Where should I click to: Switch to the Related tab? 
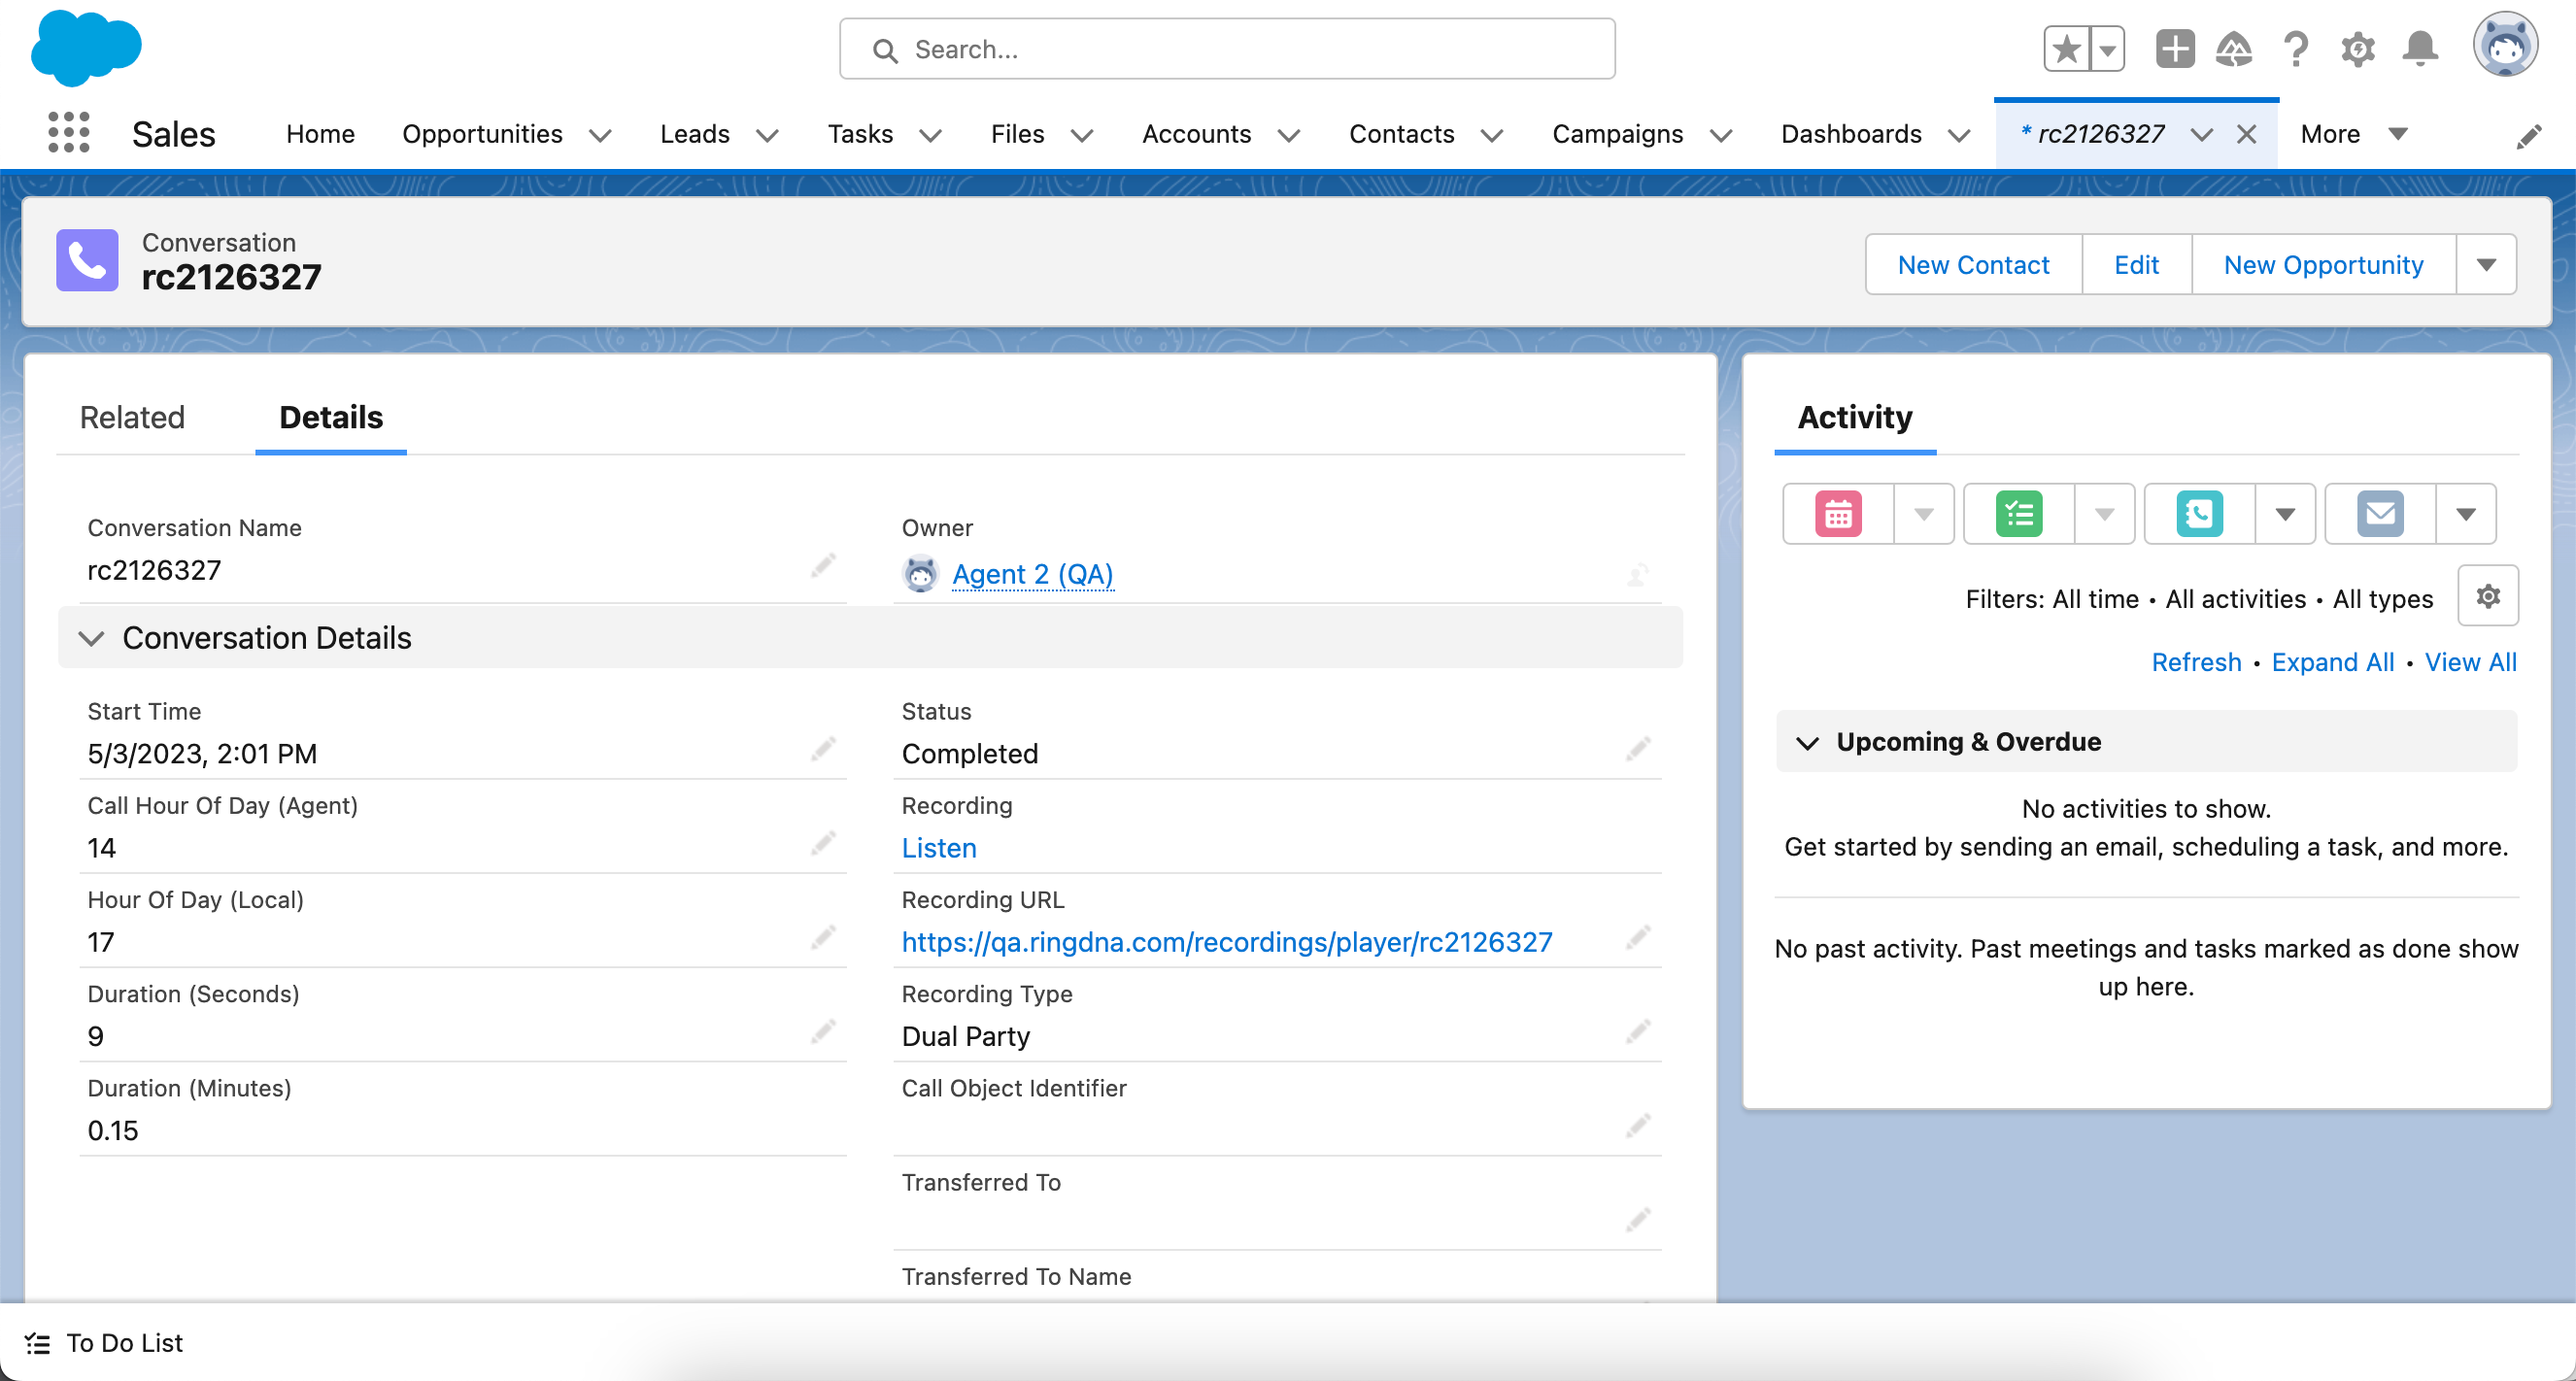[x=132, y=417]
